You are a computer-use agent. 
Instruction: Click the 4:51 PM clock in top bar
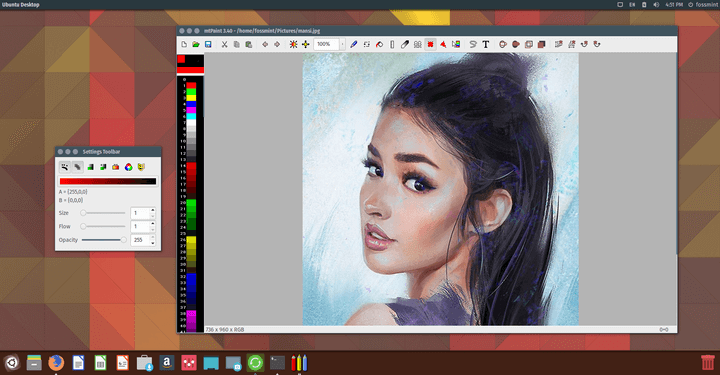pyautogui.click(x=674, y=5)
